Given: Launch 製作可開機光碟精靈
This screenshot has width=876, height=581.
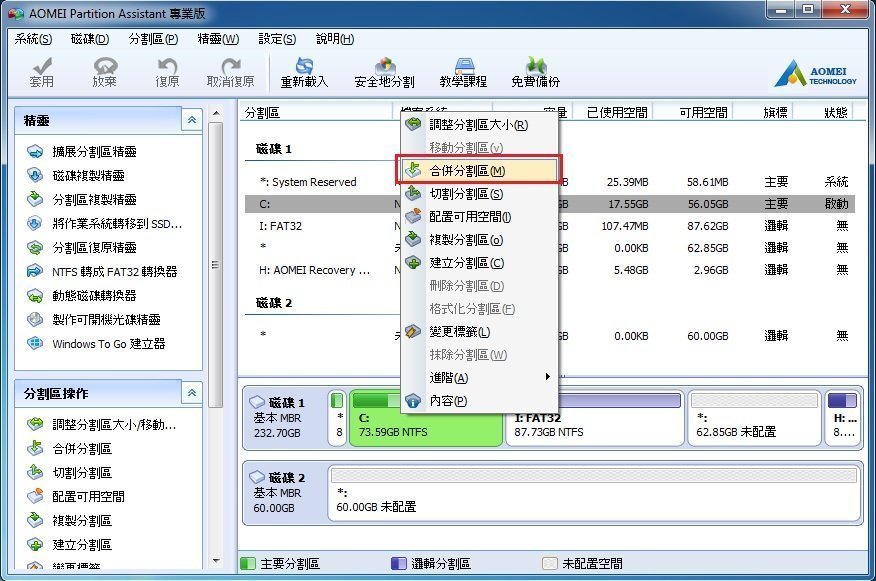Looking at the screenshot, I should pyautogui.click(x=93, y=320).
